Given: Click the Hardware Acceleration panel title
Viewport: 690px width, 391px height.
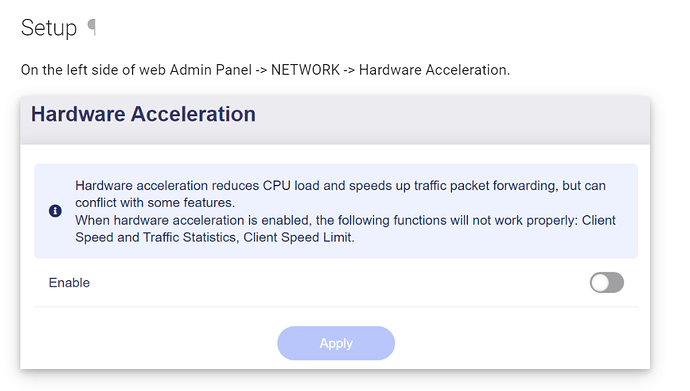Looking at the screenshot, I should coord(143,114).
